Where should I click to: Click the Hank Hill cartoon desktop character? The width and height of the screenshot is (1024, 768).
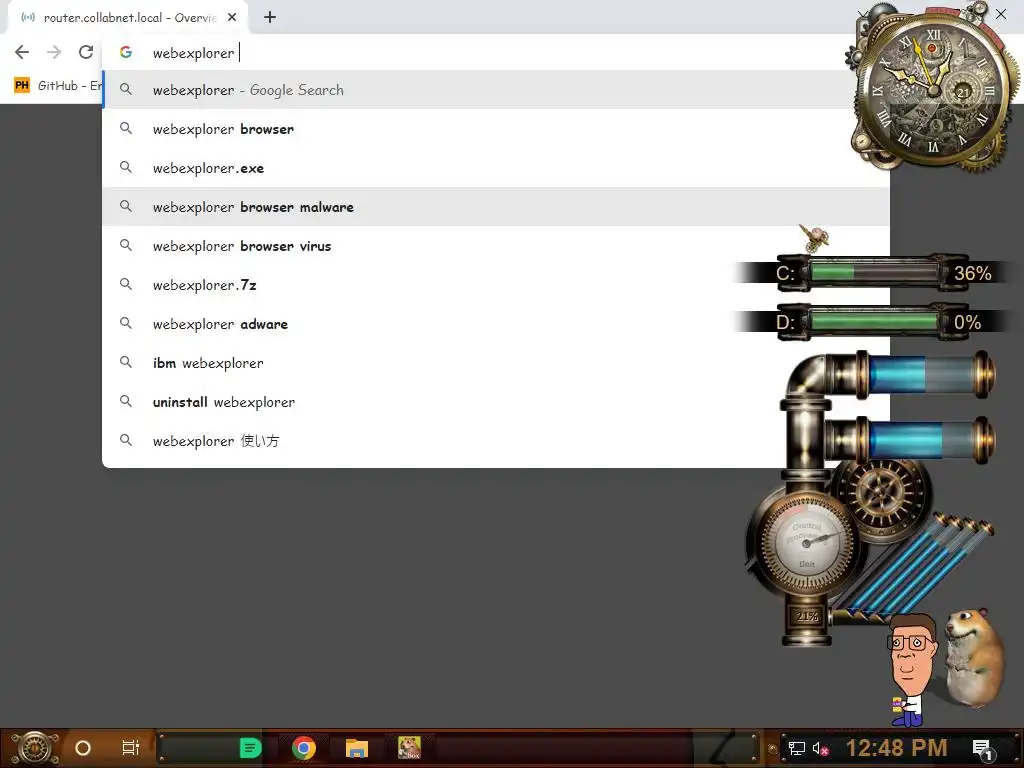(911, 669)
